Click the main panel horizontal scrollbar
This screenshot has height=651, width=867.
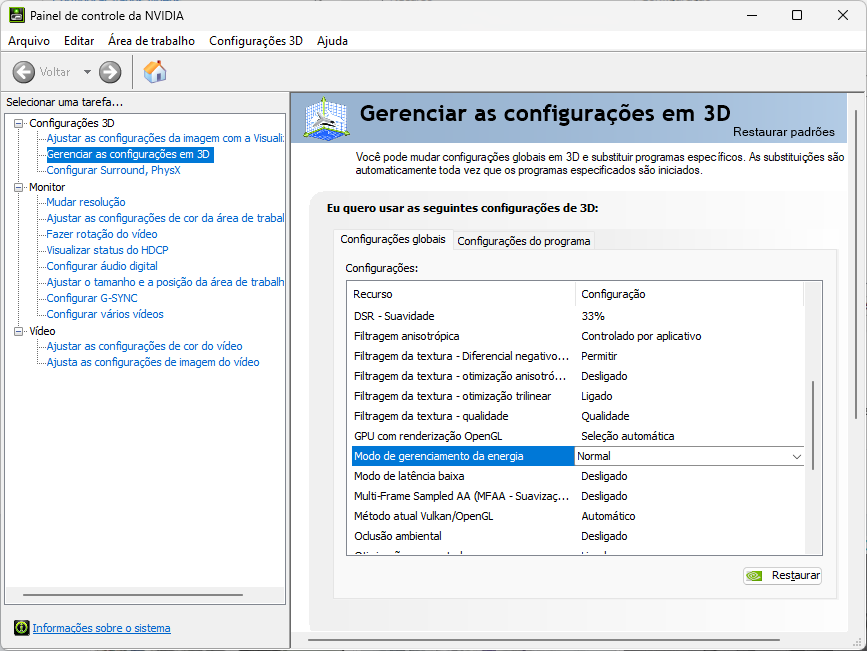click(x=544, y=640)
